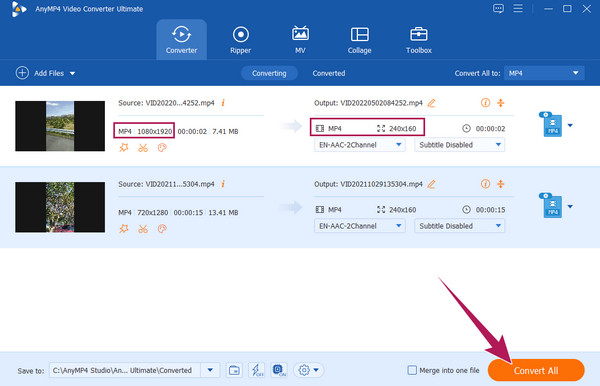Open the Ripper tab

240,40
